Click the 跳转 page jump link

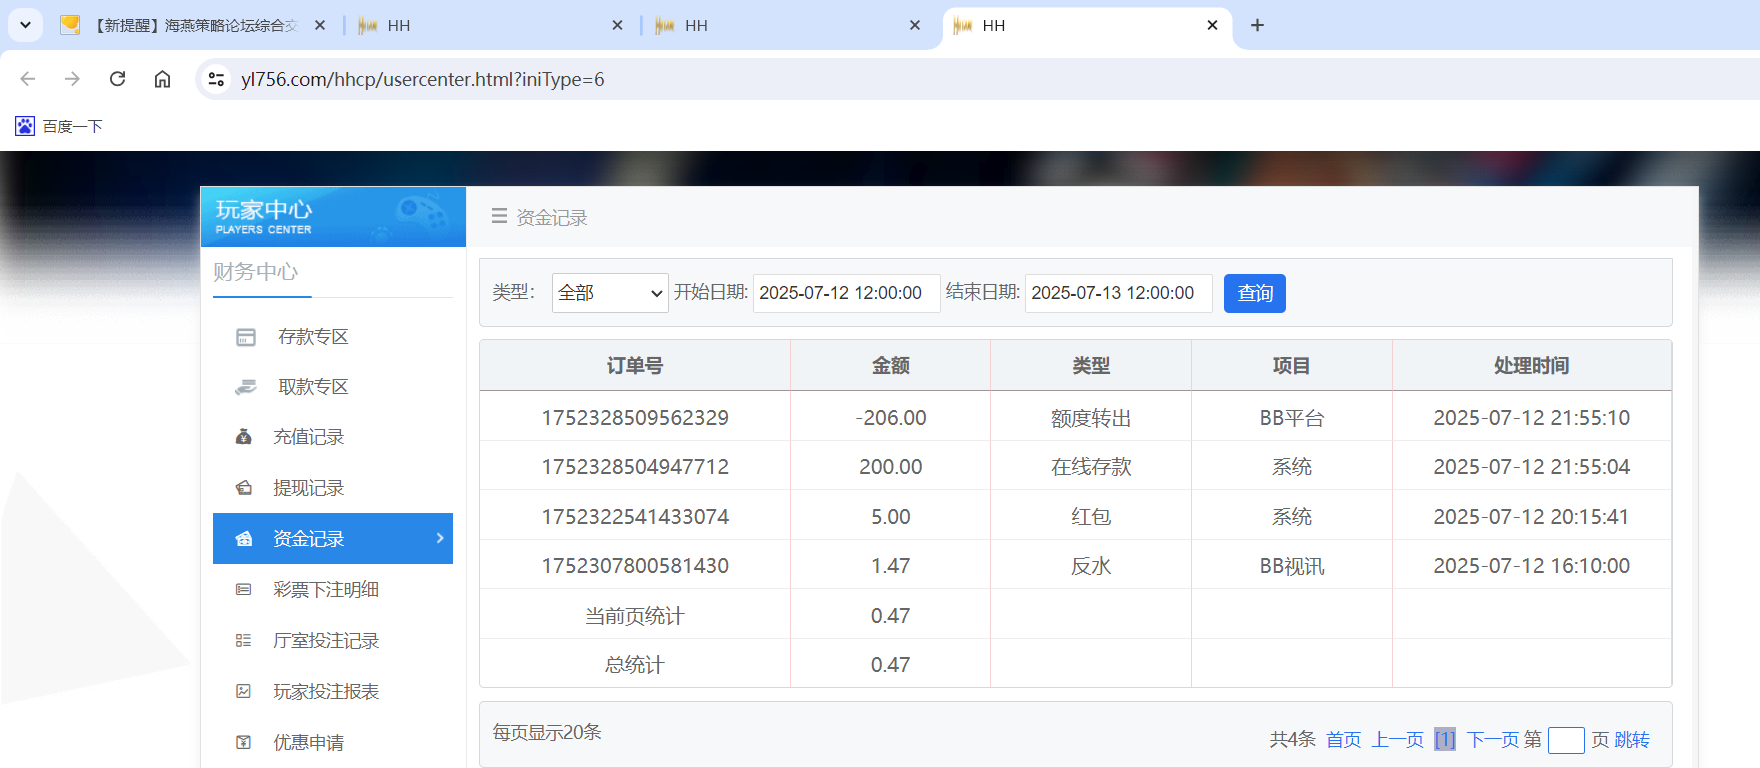1632,740
